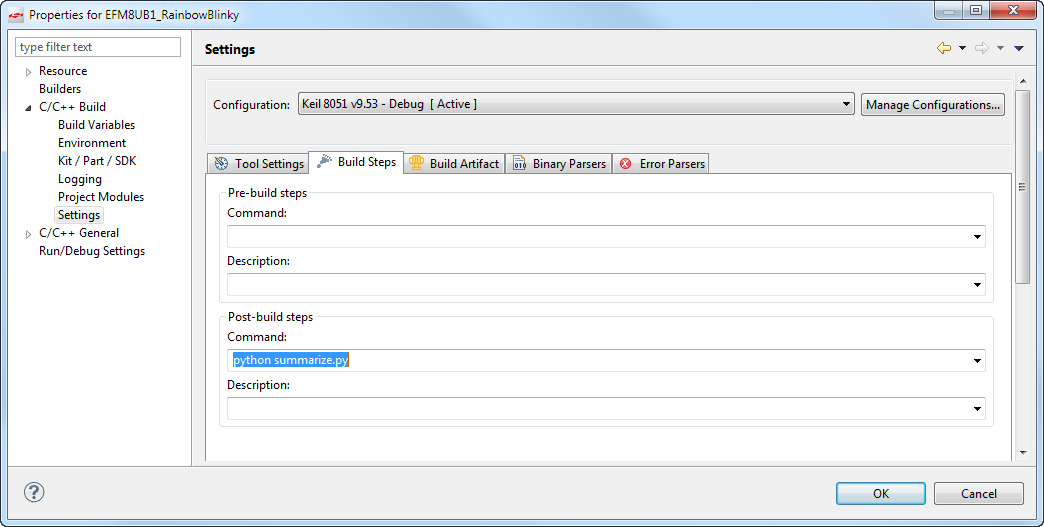The image size is (1044, 527).
Task: Click the Manage Configurations button
Action: tap(933, 104)
